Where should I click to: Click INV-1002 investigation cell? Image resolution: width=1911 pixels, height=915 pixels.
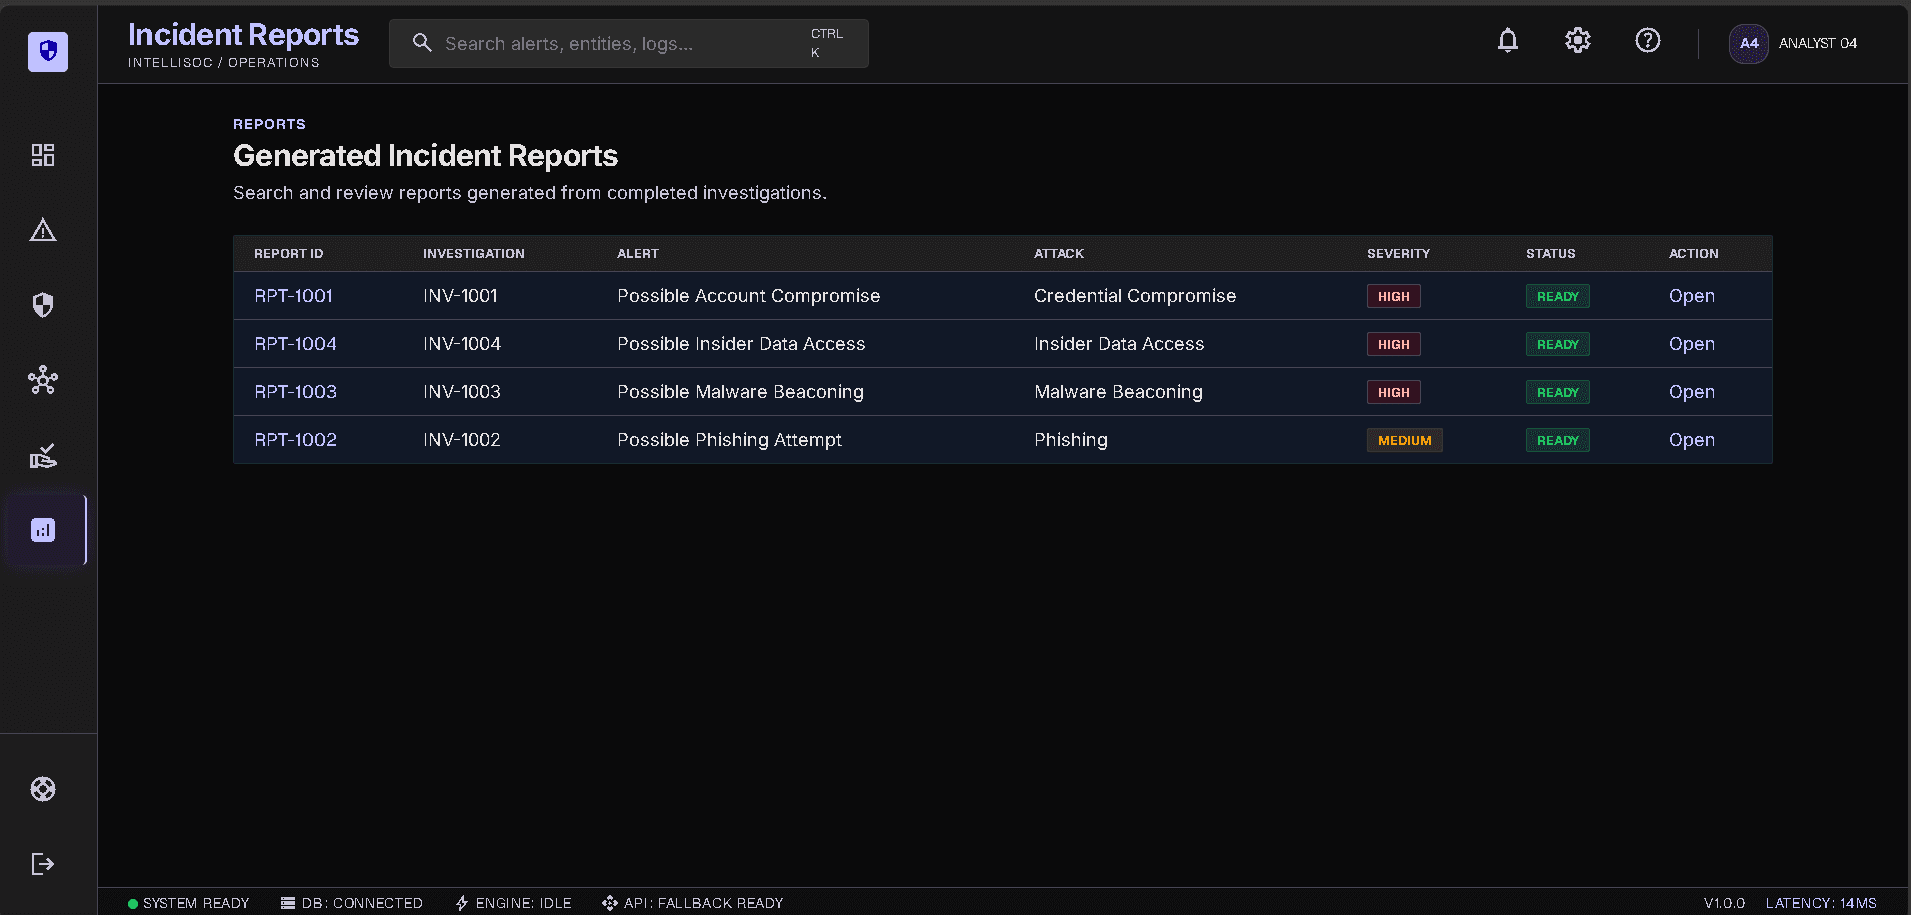(462, 440)
